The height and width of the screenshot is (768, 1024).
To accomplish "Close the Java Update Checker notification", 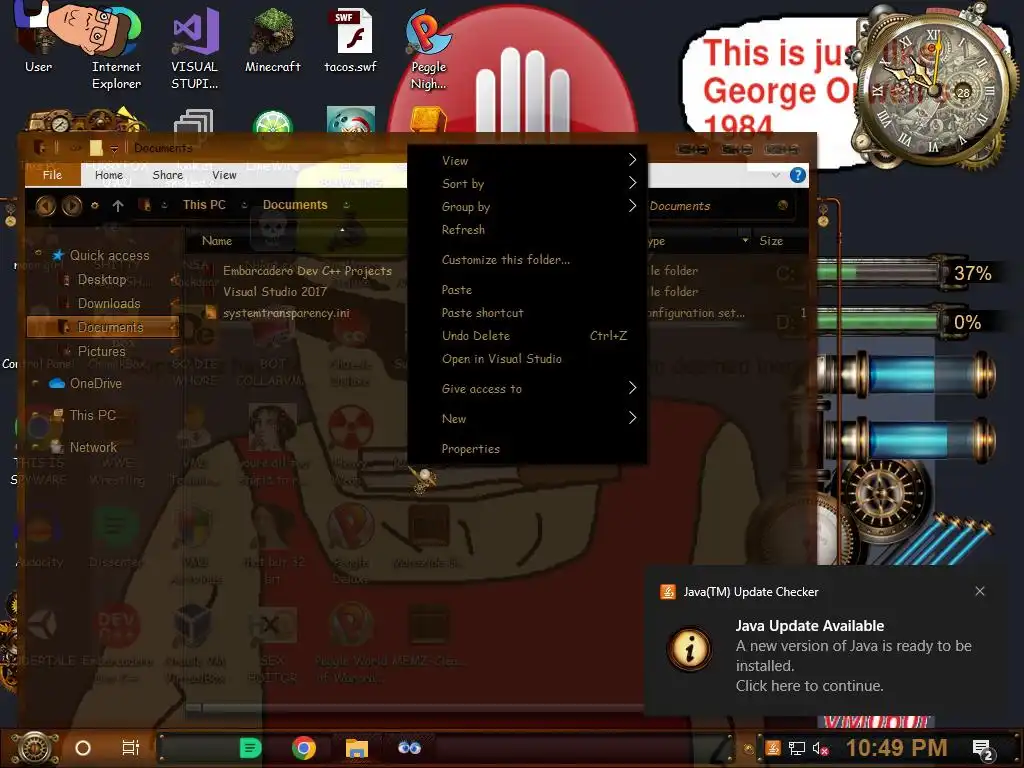I will pyautogui.click(x=980, y=591).
